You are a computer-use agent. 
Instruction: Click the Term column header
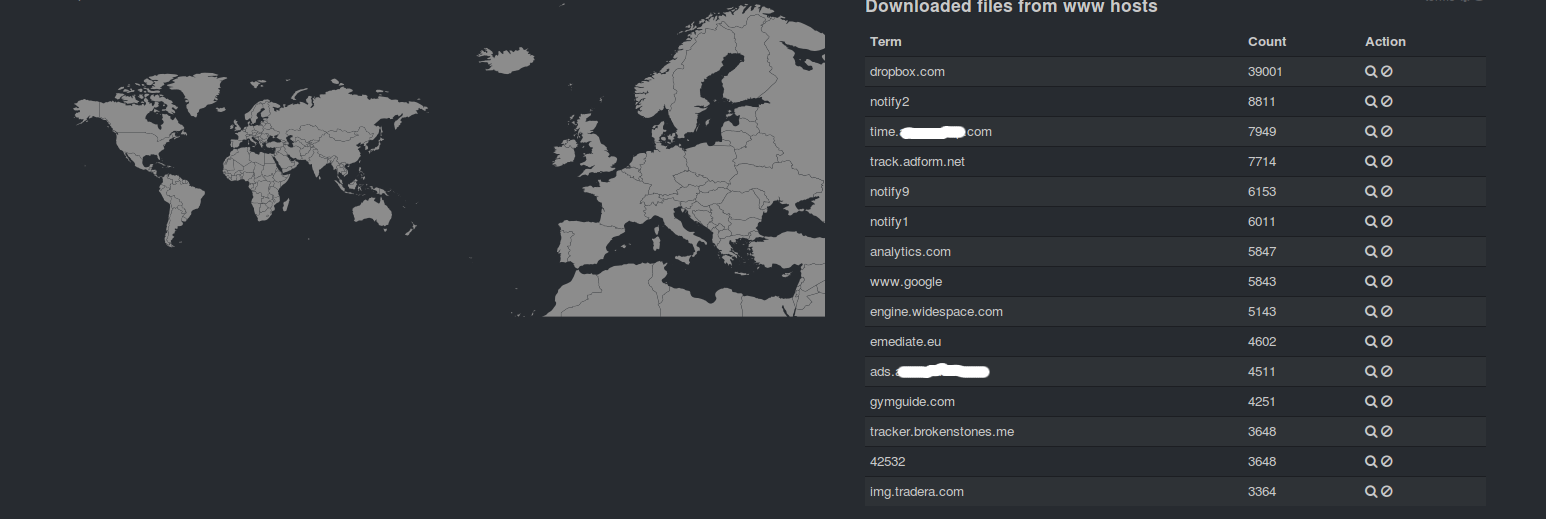pos(885,42)
